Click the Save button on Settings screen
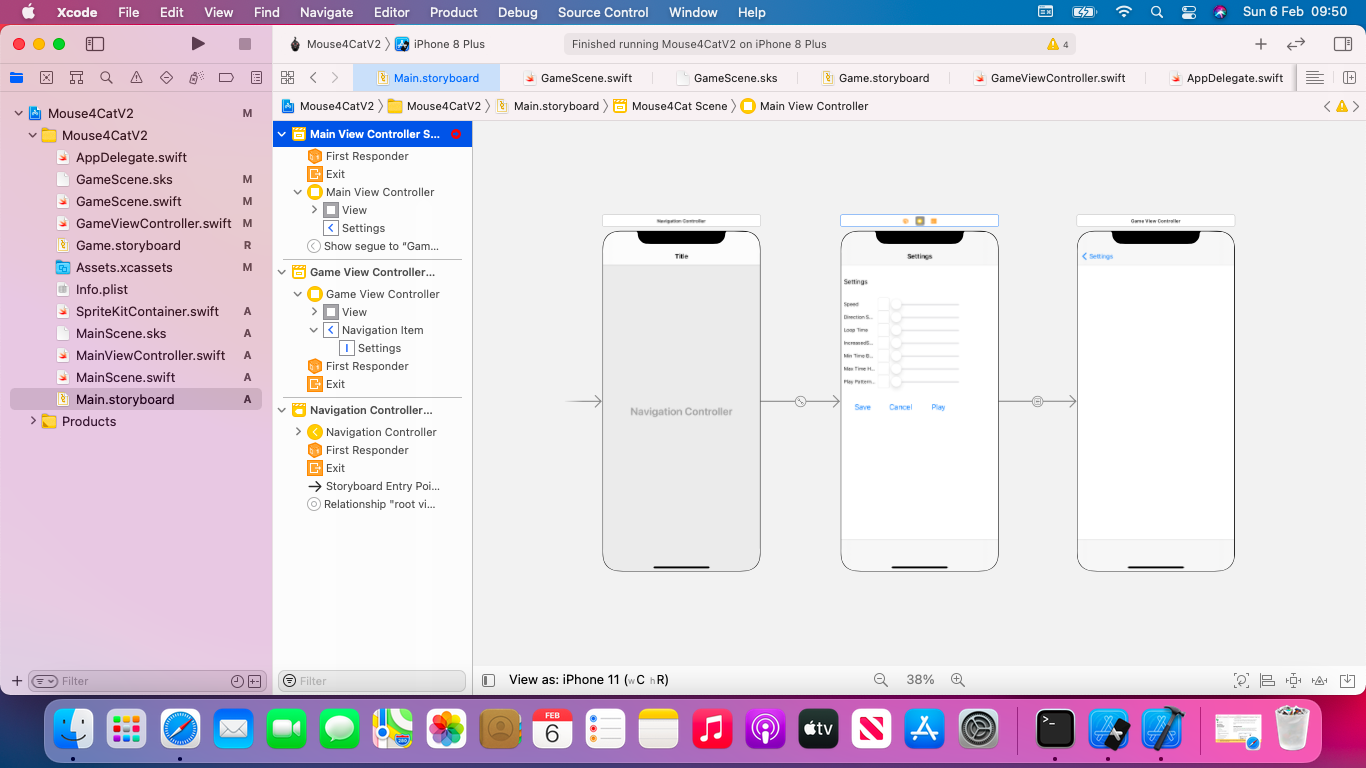 click(x=862, y=407)
